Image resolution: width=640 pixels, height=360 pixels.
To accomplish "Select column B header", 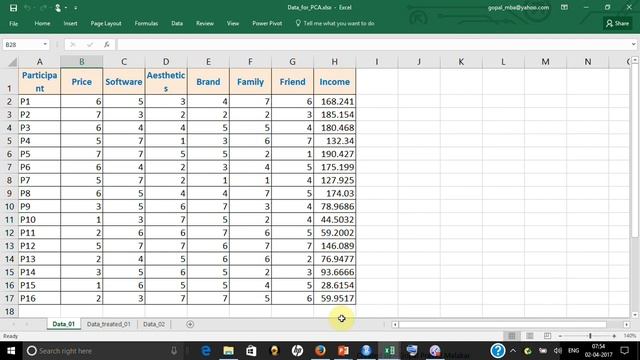I will (82, 62).
